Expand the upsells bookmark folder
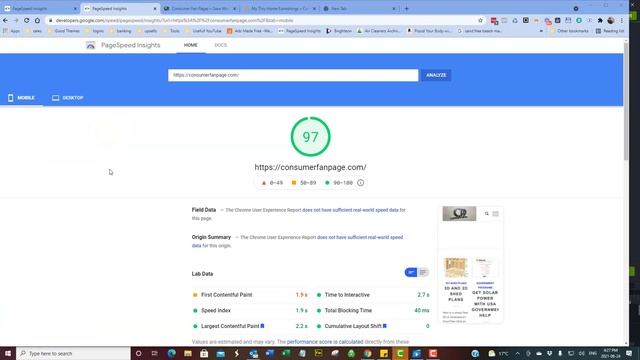This screenshot has height=360, width=640. 147,31
